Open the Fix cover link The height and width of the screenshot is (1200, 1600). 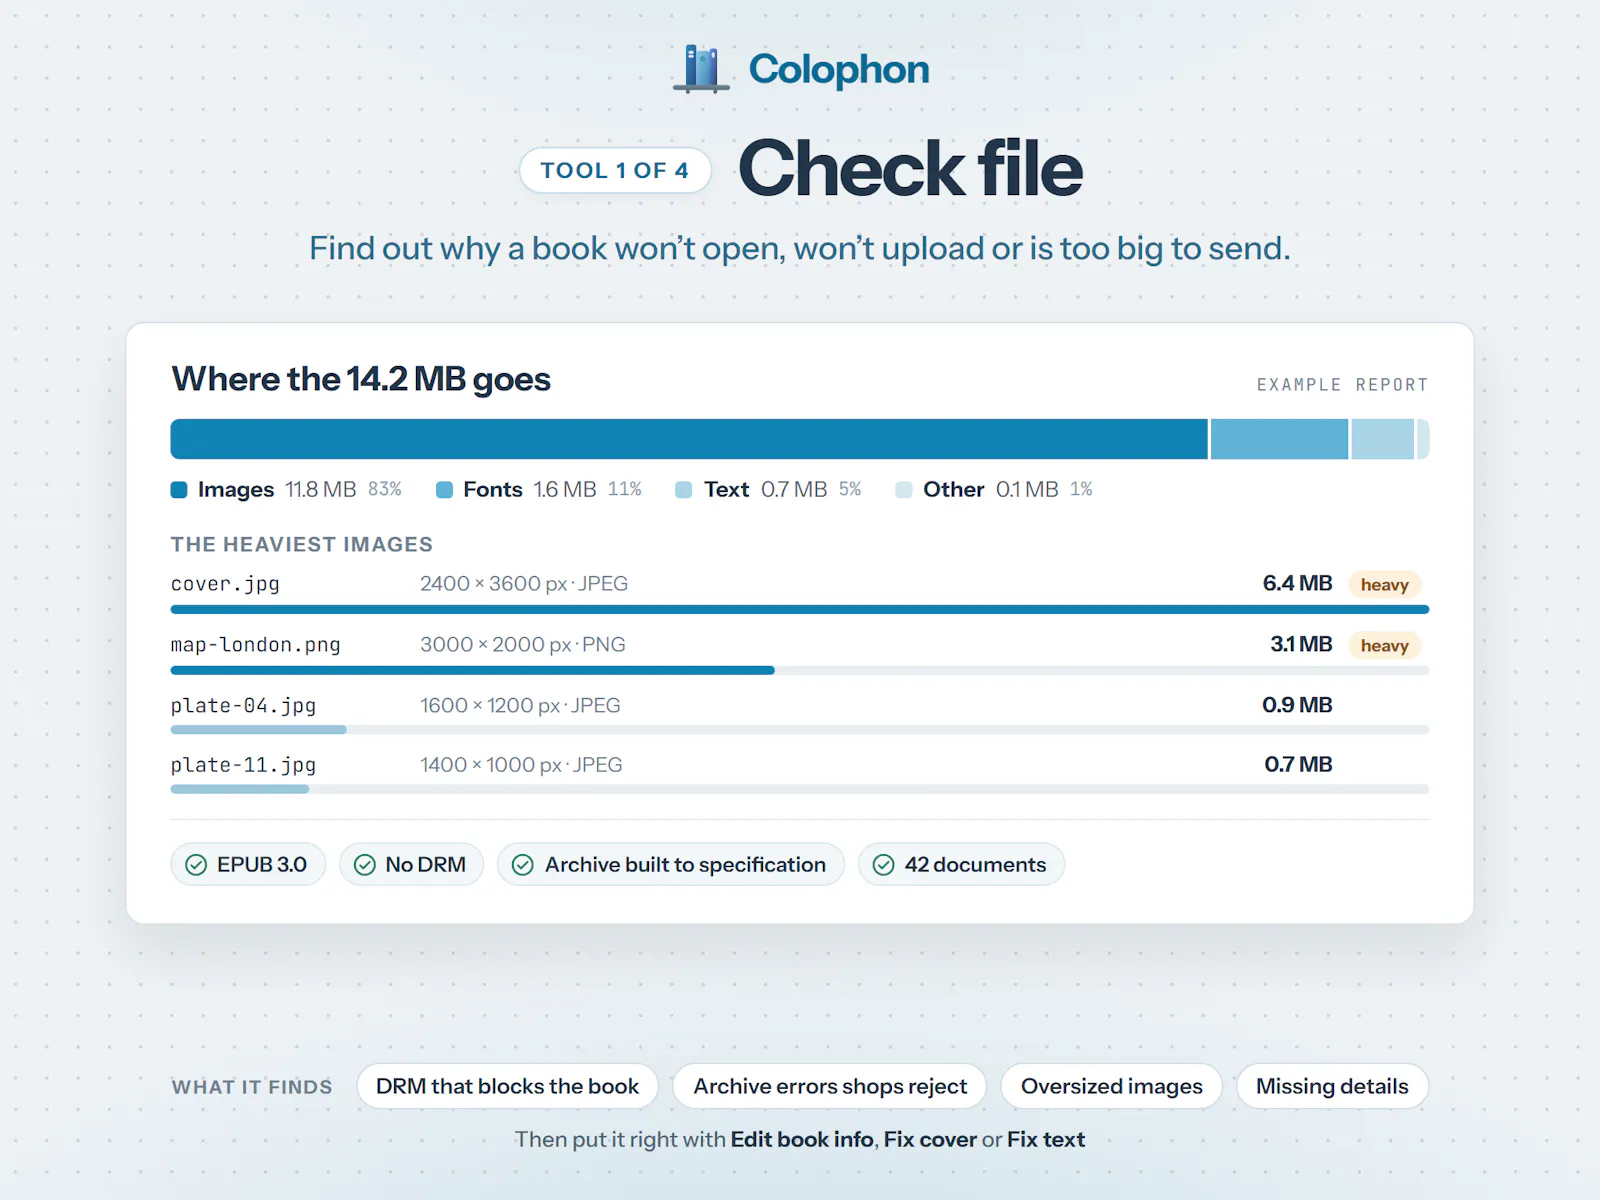tap(930, 1140)
